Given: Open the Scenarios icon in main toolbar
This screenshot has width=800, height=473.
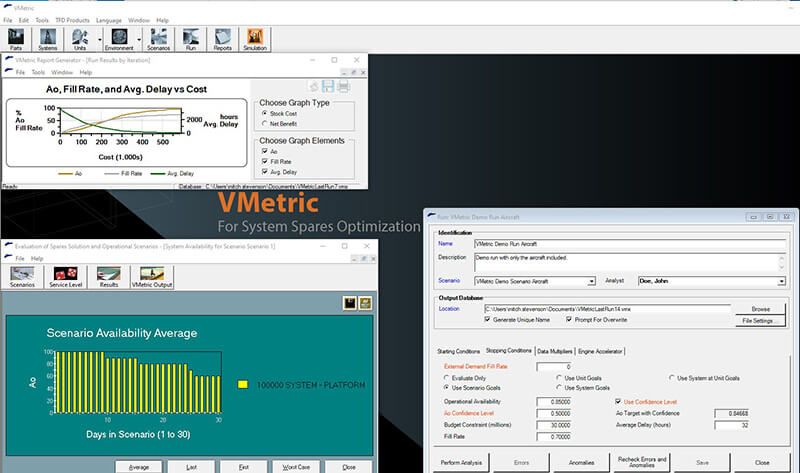Looking at the screenshot, I should (x=158, y=39).
